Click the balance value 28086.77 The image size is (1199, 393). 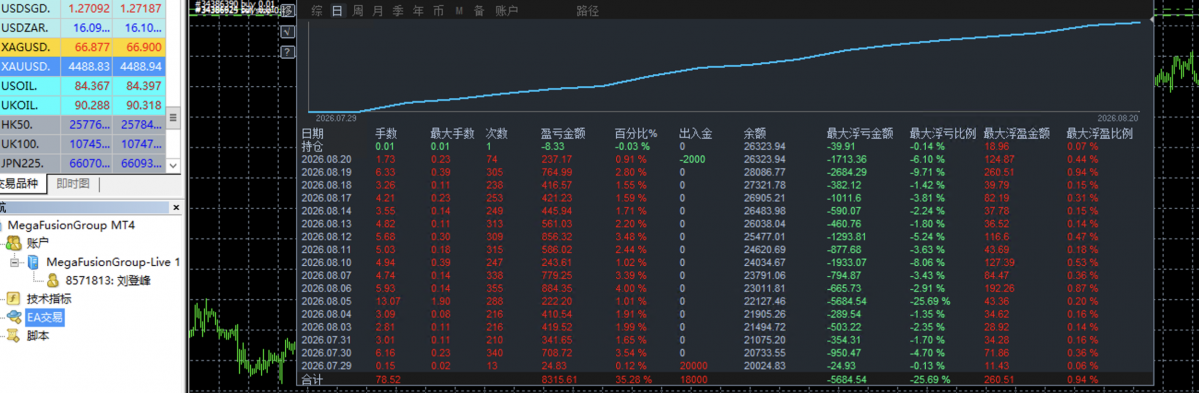[x=764, y=172]
